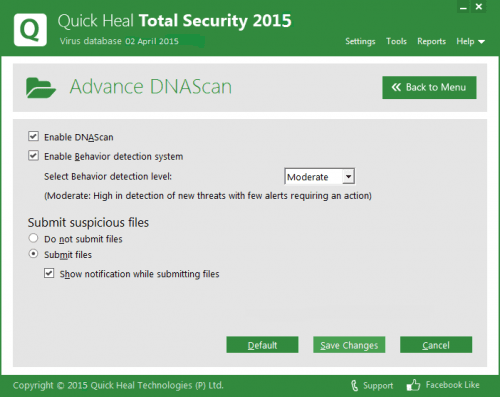
Task: Click the double-chevron back arrow icon
Action: click(x=396, y=87)
